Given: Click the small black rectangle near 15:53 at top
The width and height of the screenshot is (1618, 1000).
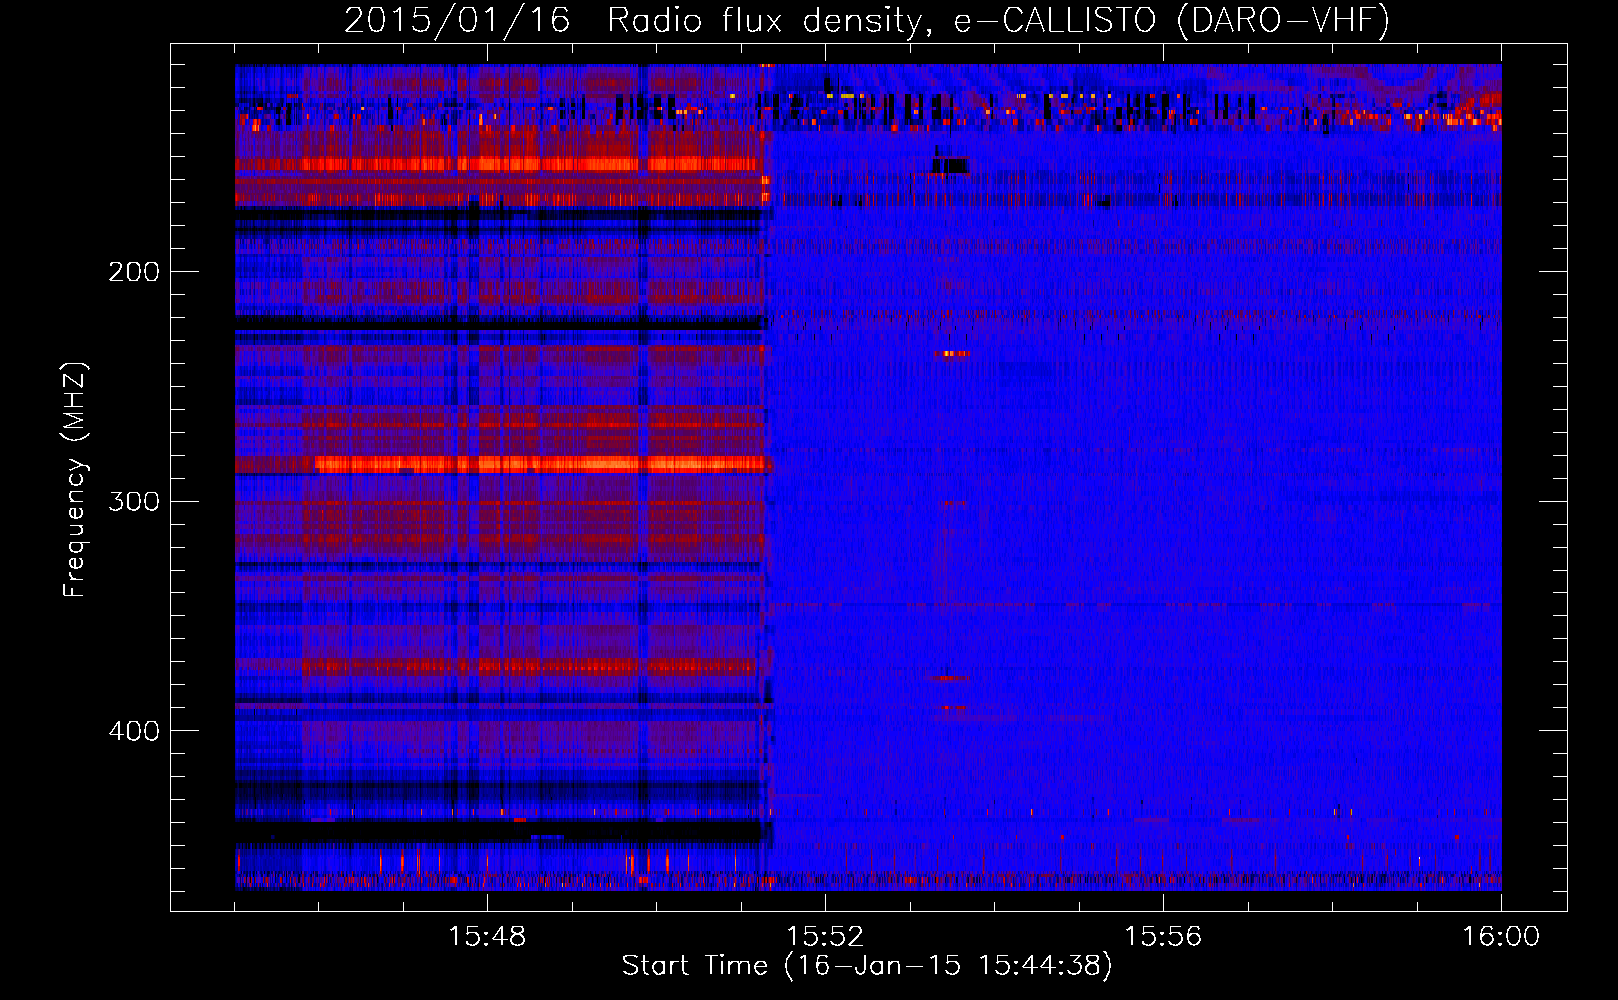Looking at the screenshot, I should [950, 165].
